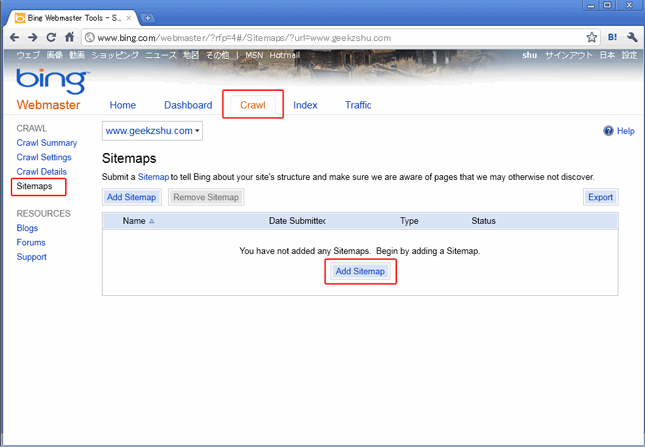Open the Hotmail link

click(x=285, y=55)
